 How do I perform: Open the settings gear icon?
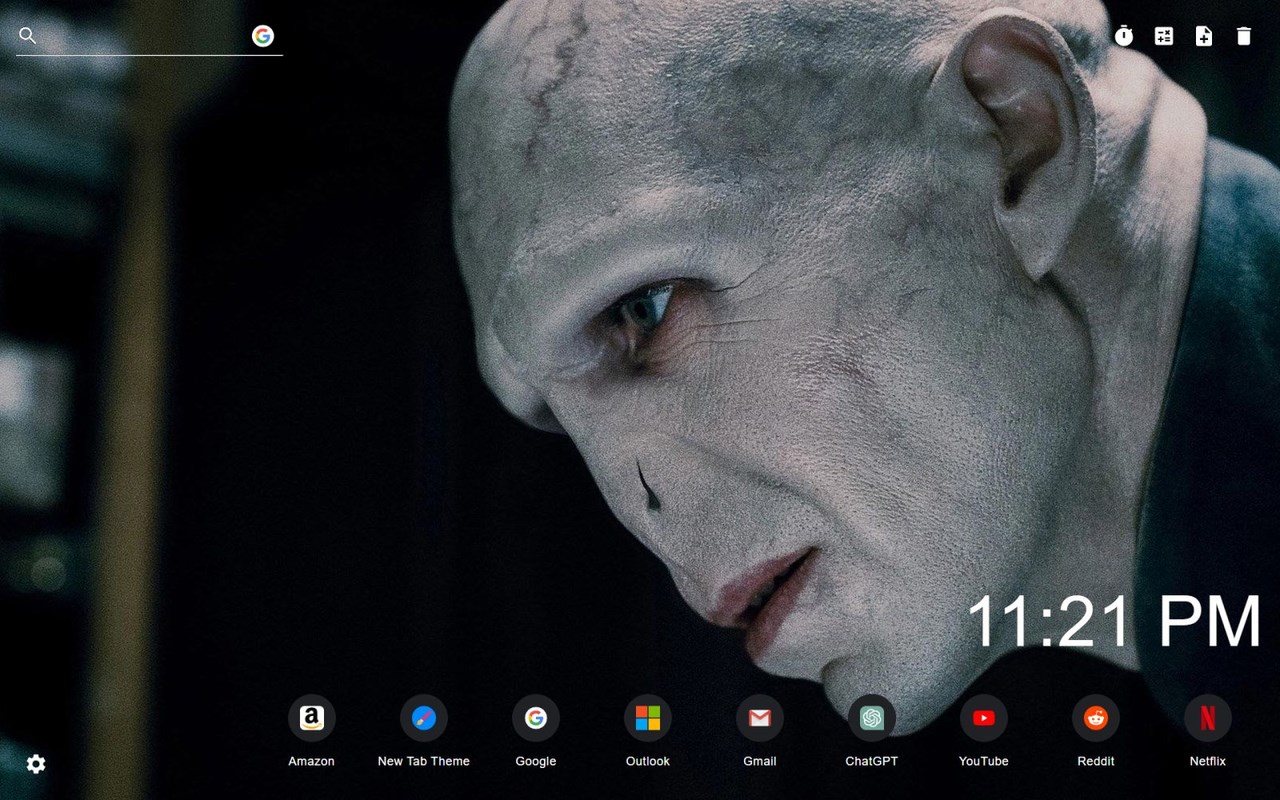[36, 764]
